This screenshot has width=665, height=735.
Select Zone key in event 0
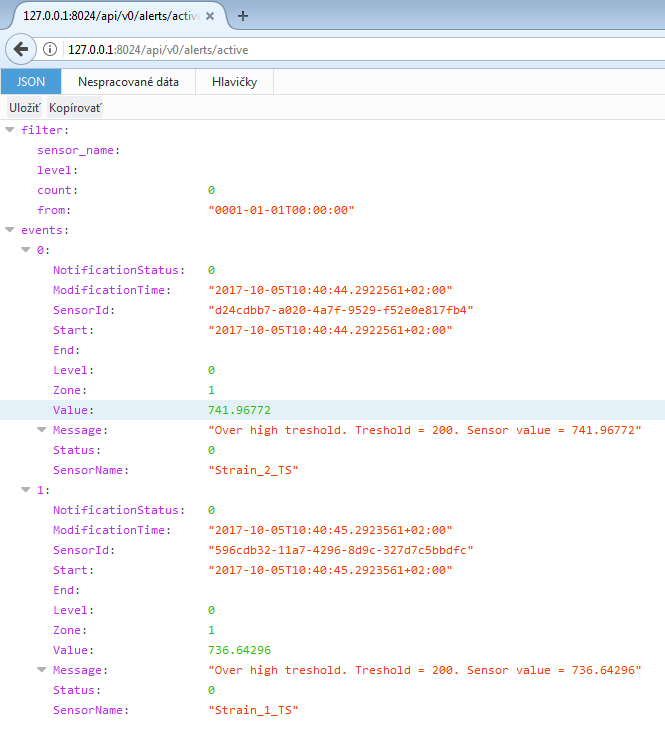coord(70,390)
